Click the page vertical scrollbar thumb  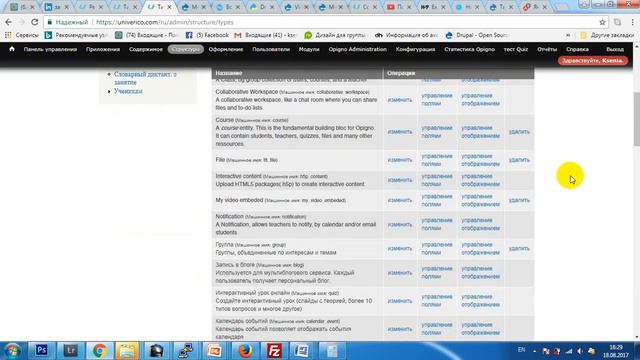tap(636, 119)
